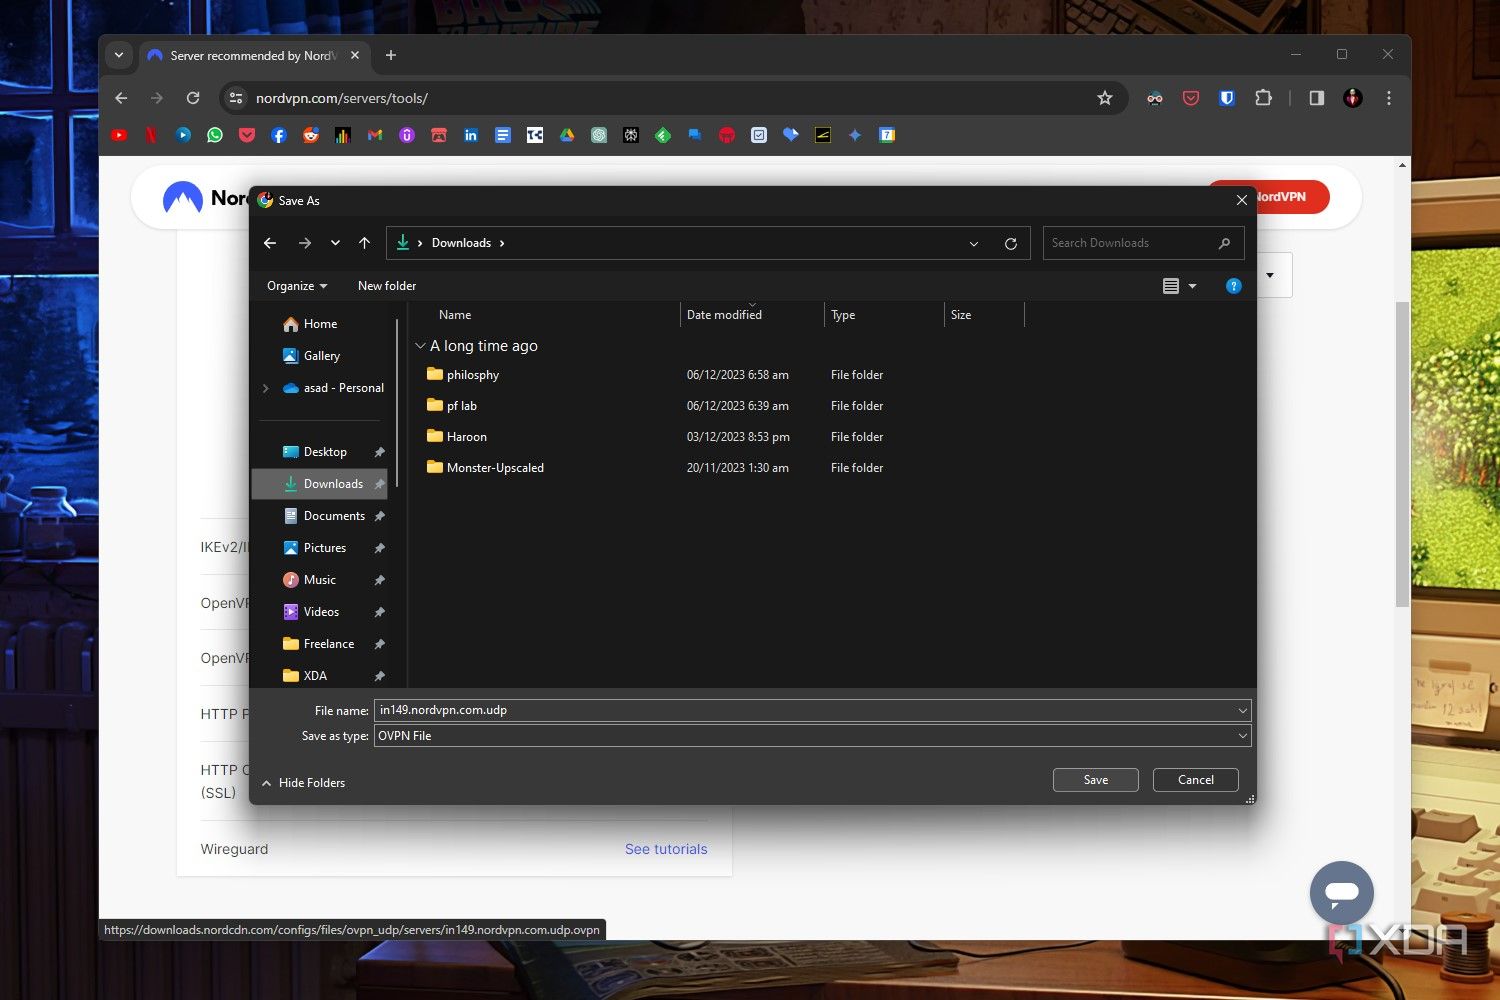This screenshot has height=1000, width=1500.
Task: Open the Gmail bookmark
Action: pyautogui.click(x=375, y=135)
